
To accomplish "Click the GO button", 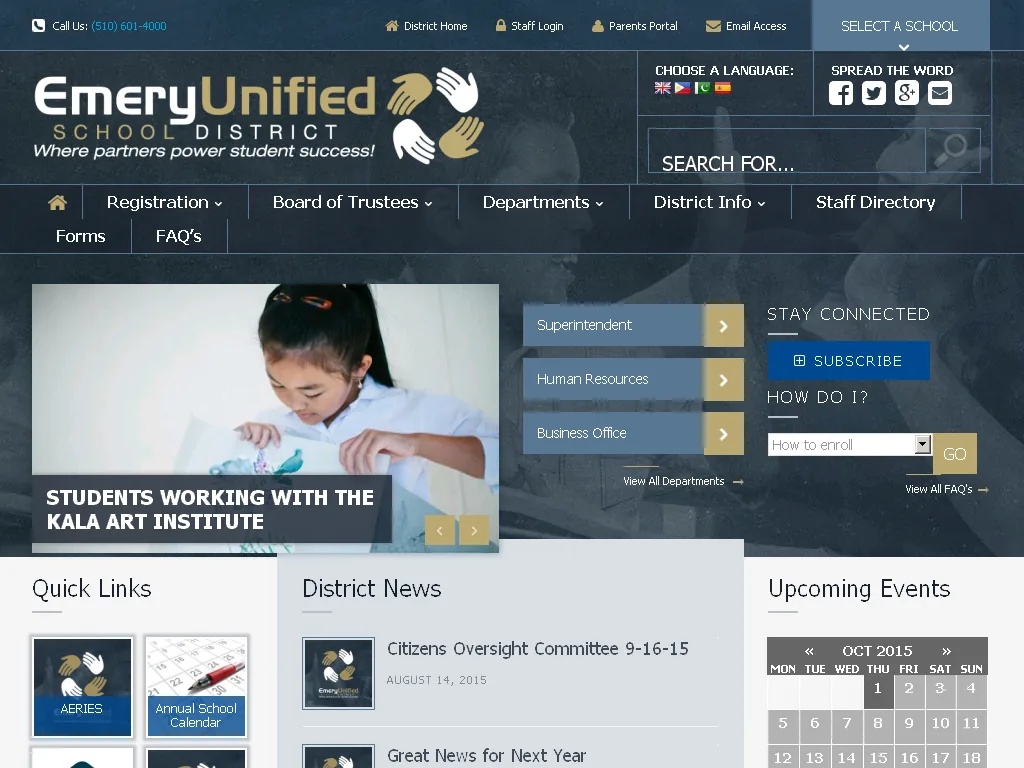I will point(955,454).
